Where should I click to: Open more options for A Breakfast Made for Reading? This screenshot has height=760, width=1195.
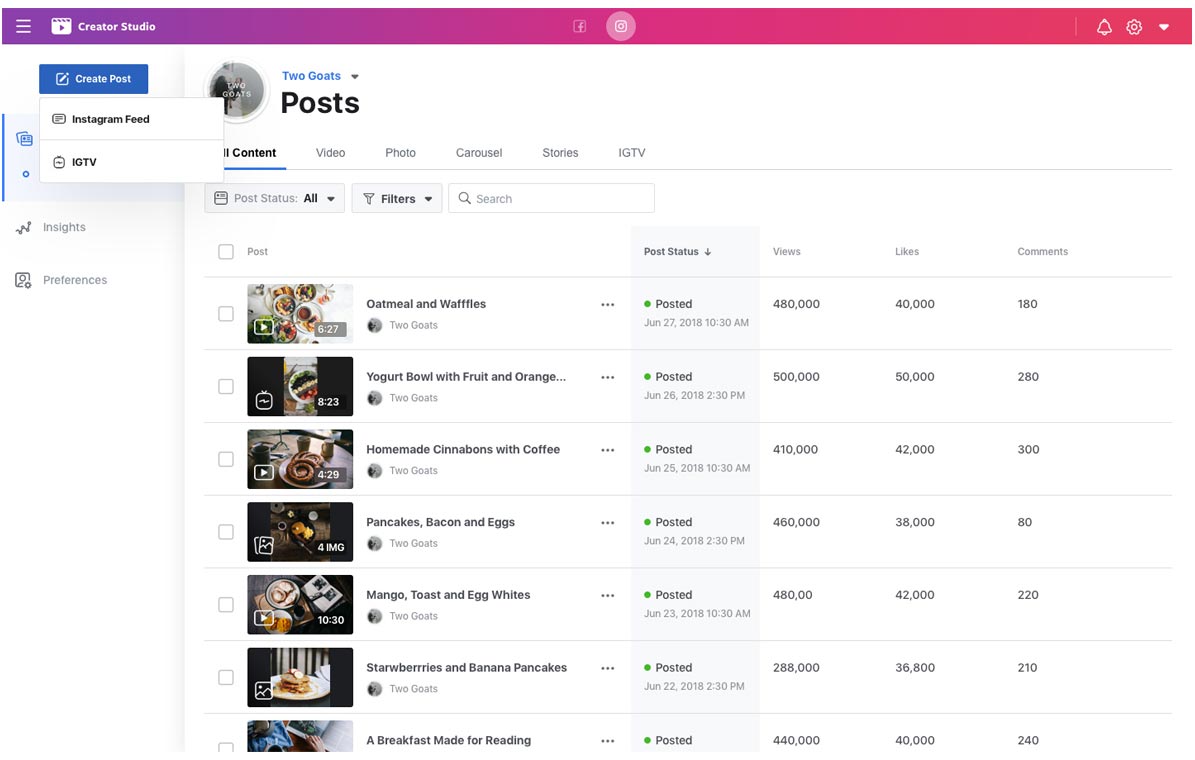point(607,741)
